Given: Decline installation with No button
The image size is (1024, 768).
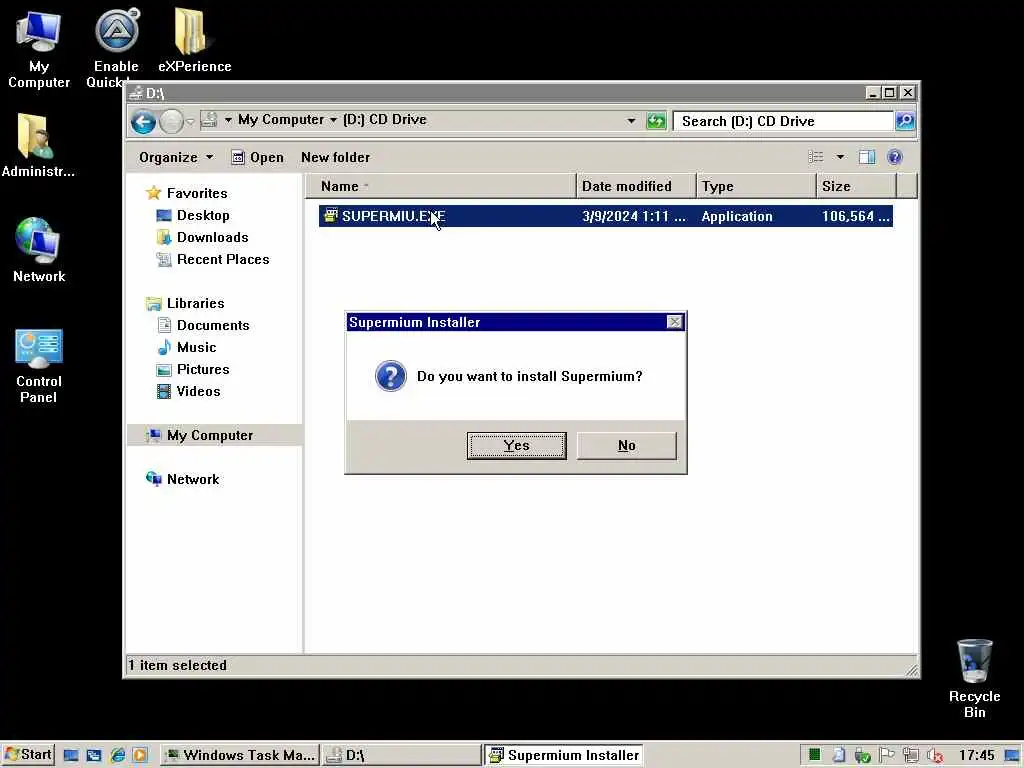Looking at the screenshot, I should tap(626, 446).
